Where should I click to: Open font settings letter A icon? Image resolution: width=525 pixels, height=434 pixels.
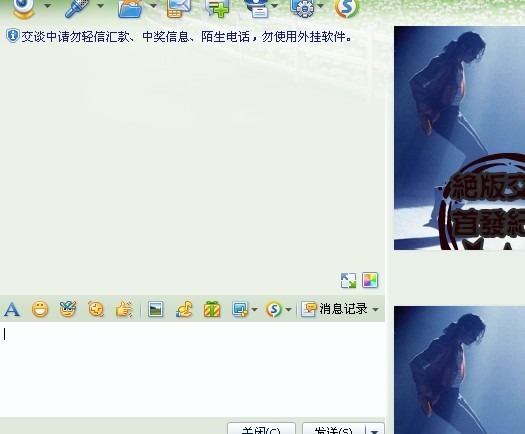coord(12,309)
